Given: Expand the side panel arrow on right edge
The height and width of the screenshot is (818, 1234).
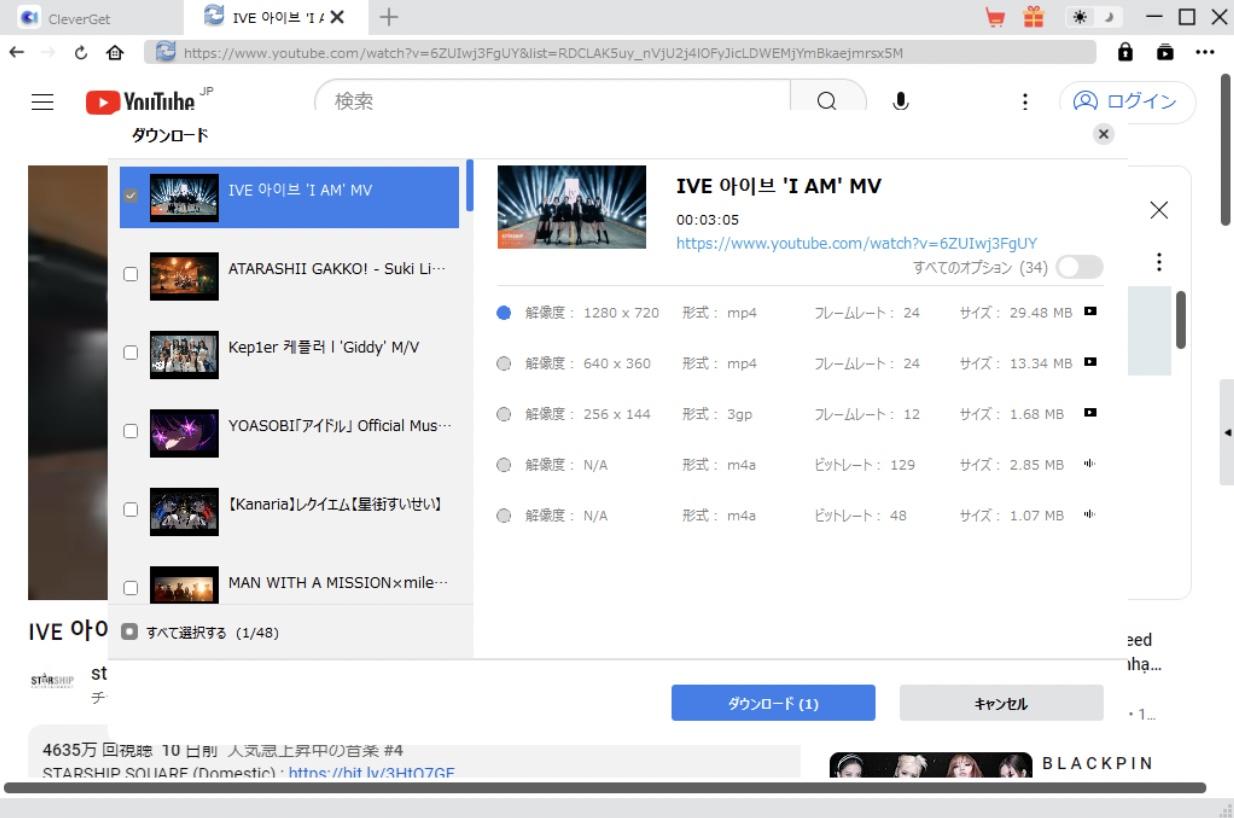Looking at the screenshot, I should 1227,432.
